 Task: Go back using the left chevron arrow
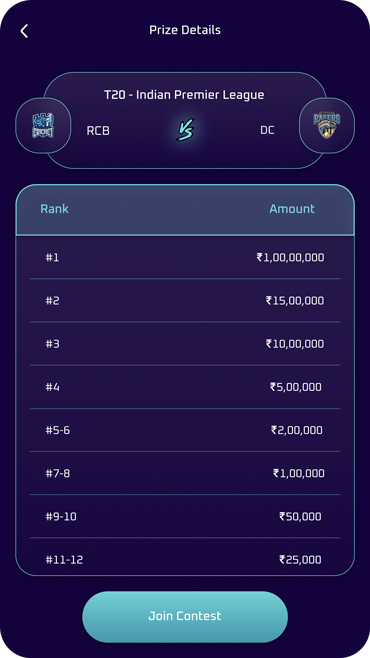(24, 31)
